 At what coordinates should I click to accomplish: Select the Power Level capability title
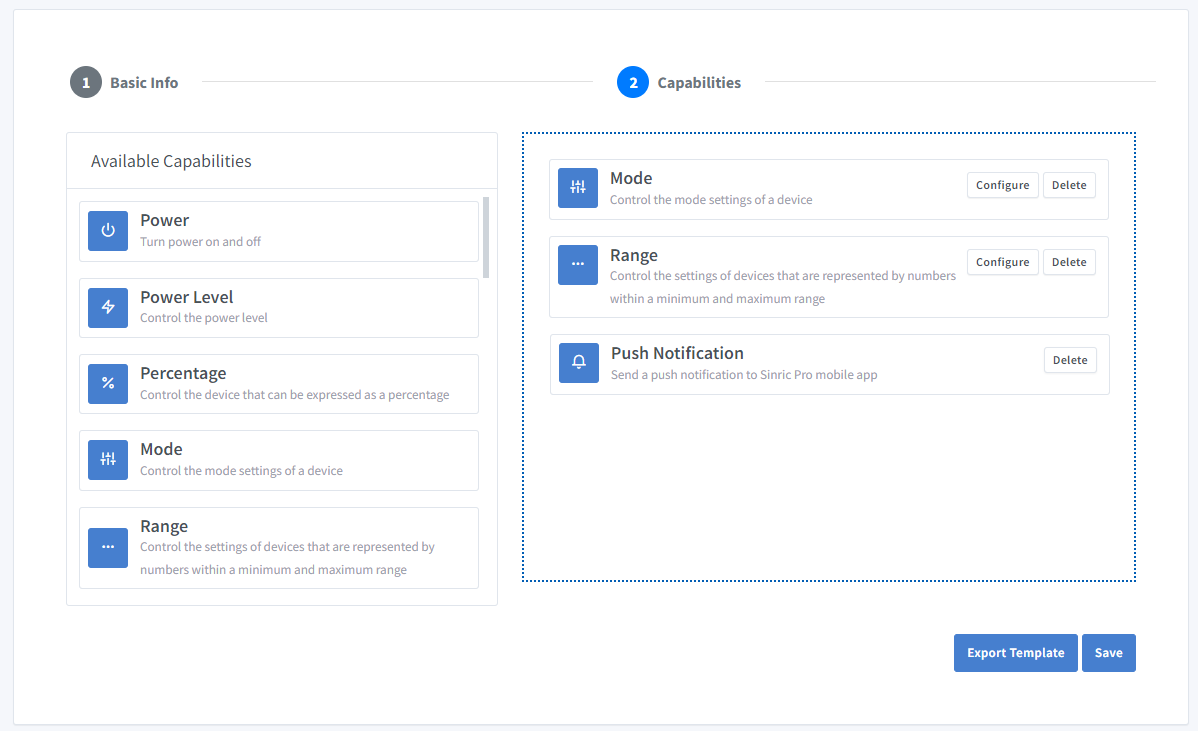click(186, 297)
